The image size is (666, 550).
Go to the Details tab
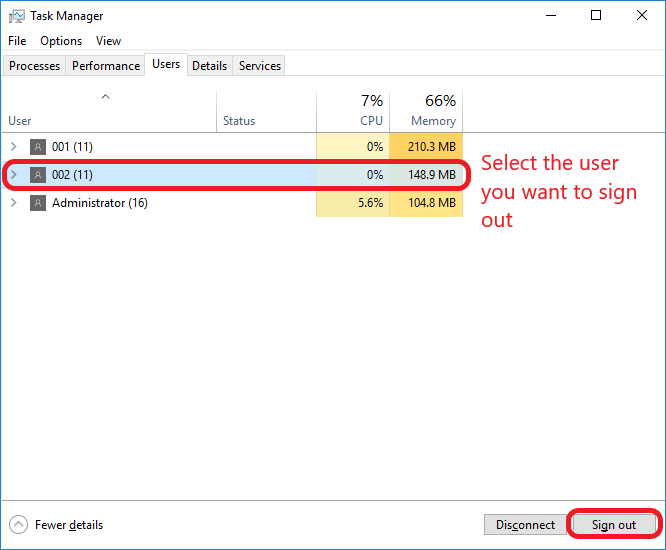tap(209, 66)
